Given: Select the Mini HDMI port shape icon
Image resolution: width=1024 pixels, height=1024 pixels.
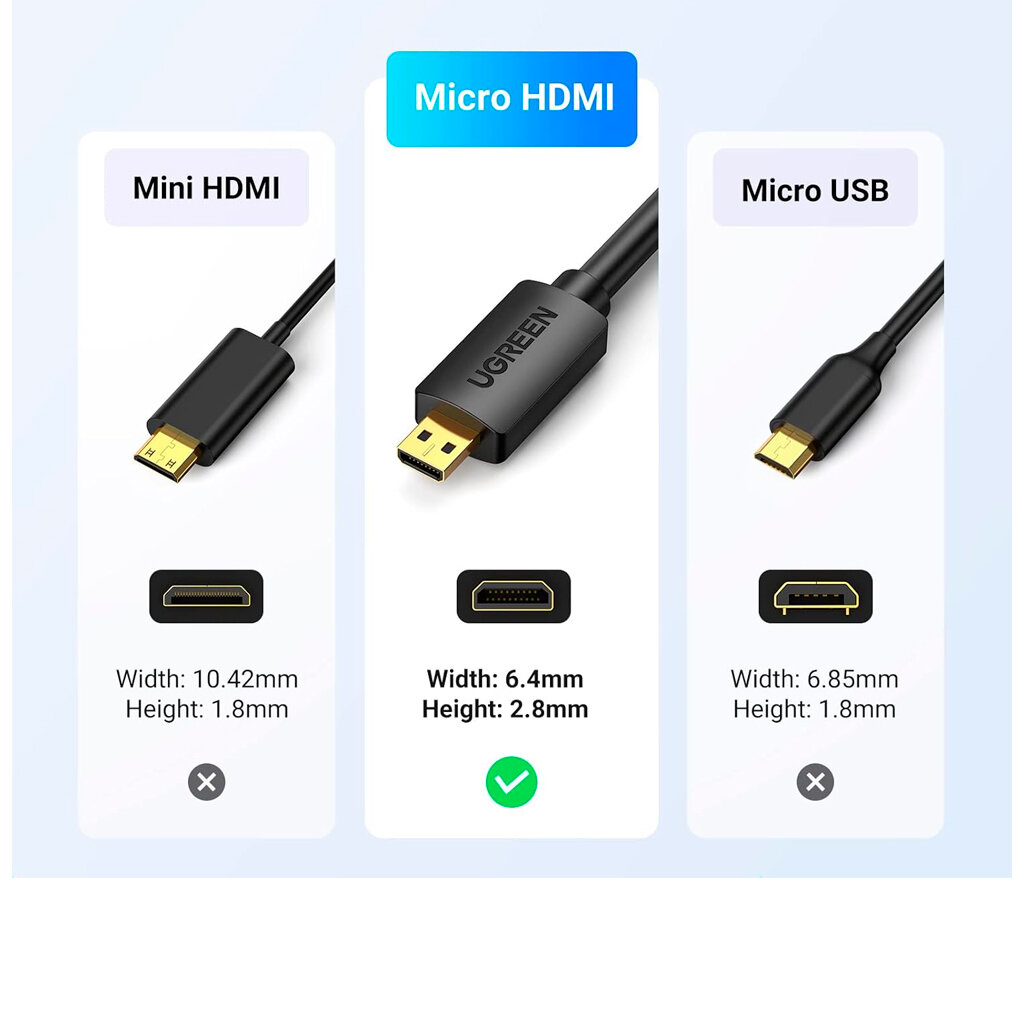Looking at the screenshot, I should point(206,596).
